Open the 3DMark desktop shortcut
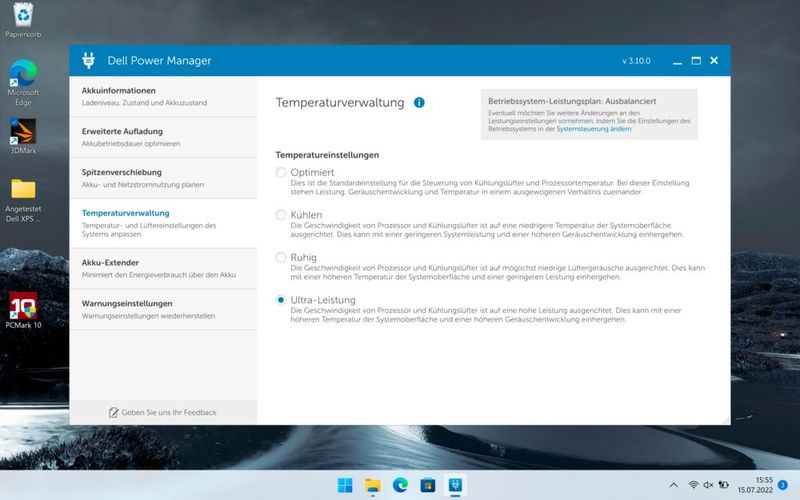Viewport: 800px width, 500px height. pos(23,136)
